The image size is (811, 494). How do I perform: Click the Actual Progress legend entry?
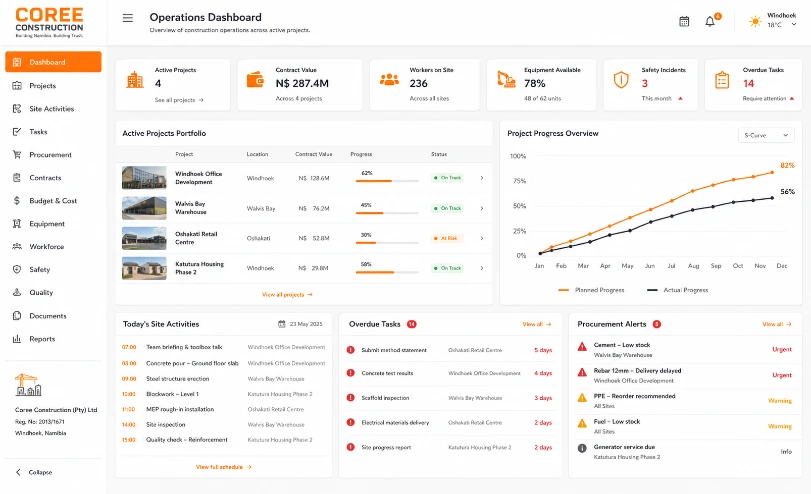(x=678, y=290)
